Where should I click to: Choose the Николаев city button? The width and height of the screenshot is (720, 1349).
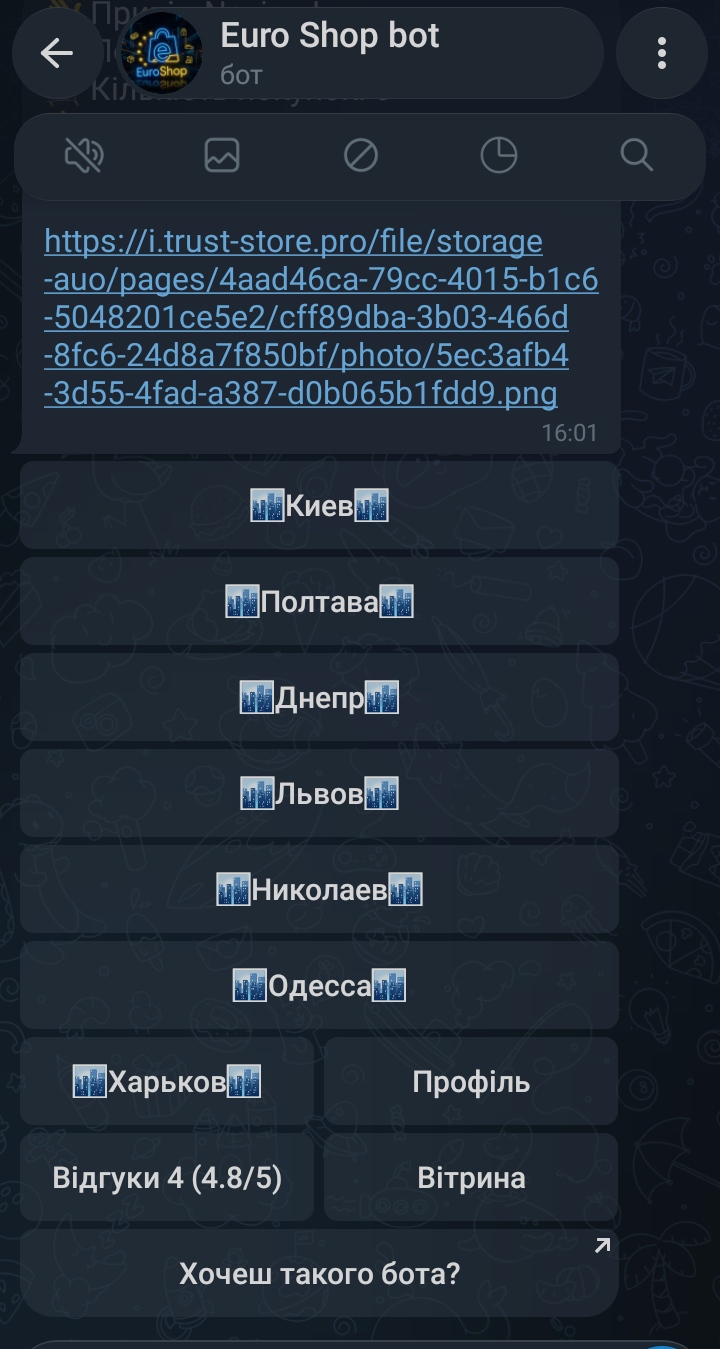[319, 890]
